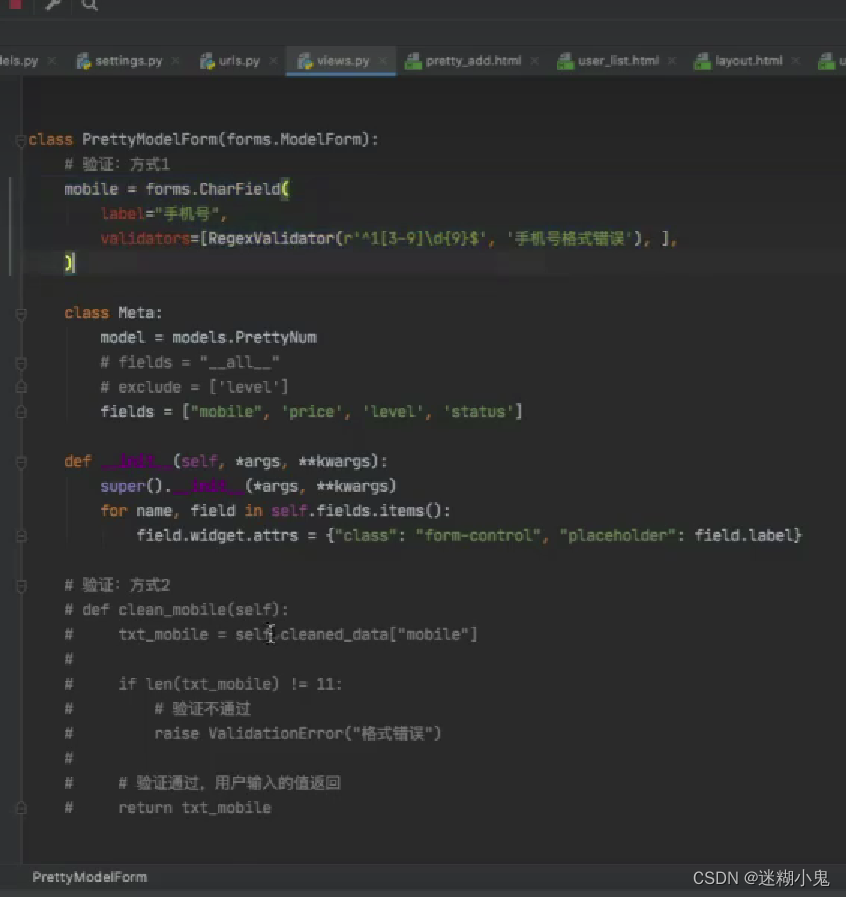The image size is (846, 897).
Task: Click 'field.label' at the end of the attrs line
Action: point(743,535)
